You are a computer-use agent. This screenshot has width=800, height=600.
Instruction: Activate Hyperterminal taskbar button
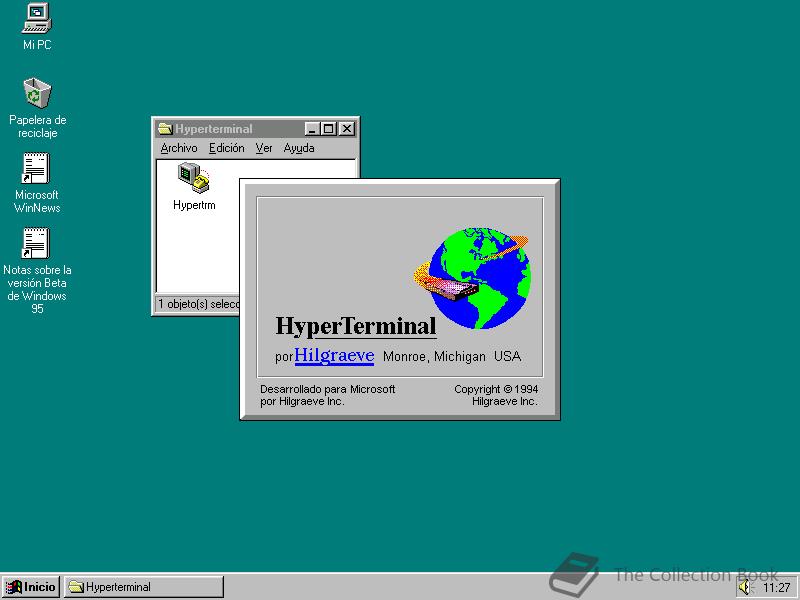pyautogui.click(x=144, y=587)
